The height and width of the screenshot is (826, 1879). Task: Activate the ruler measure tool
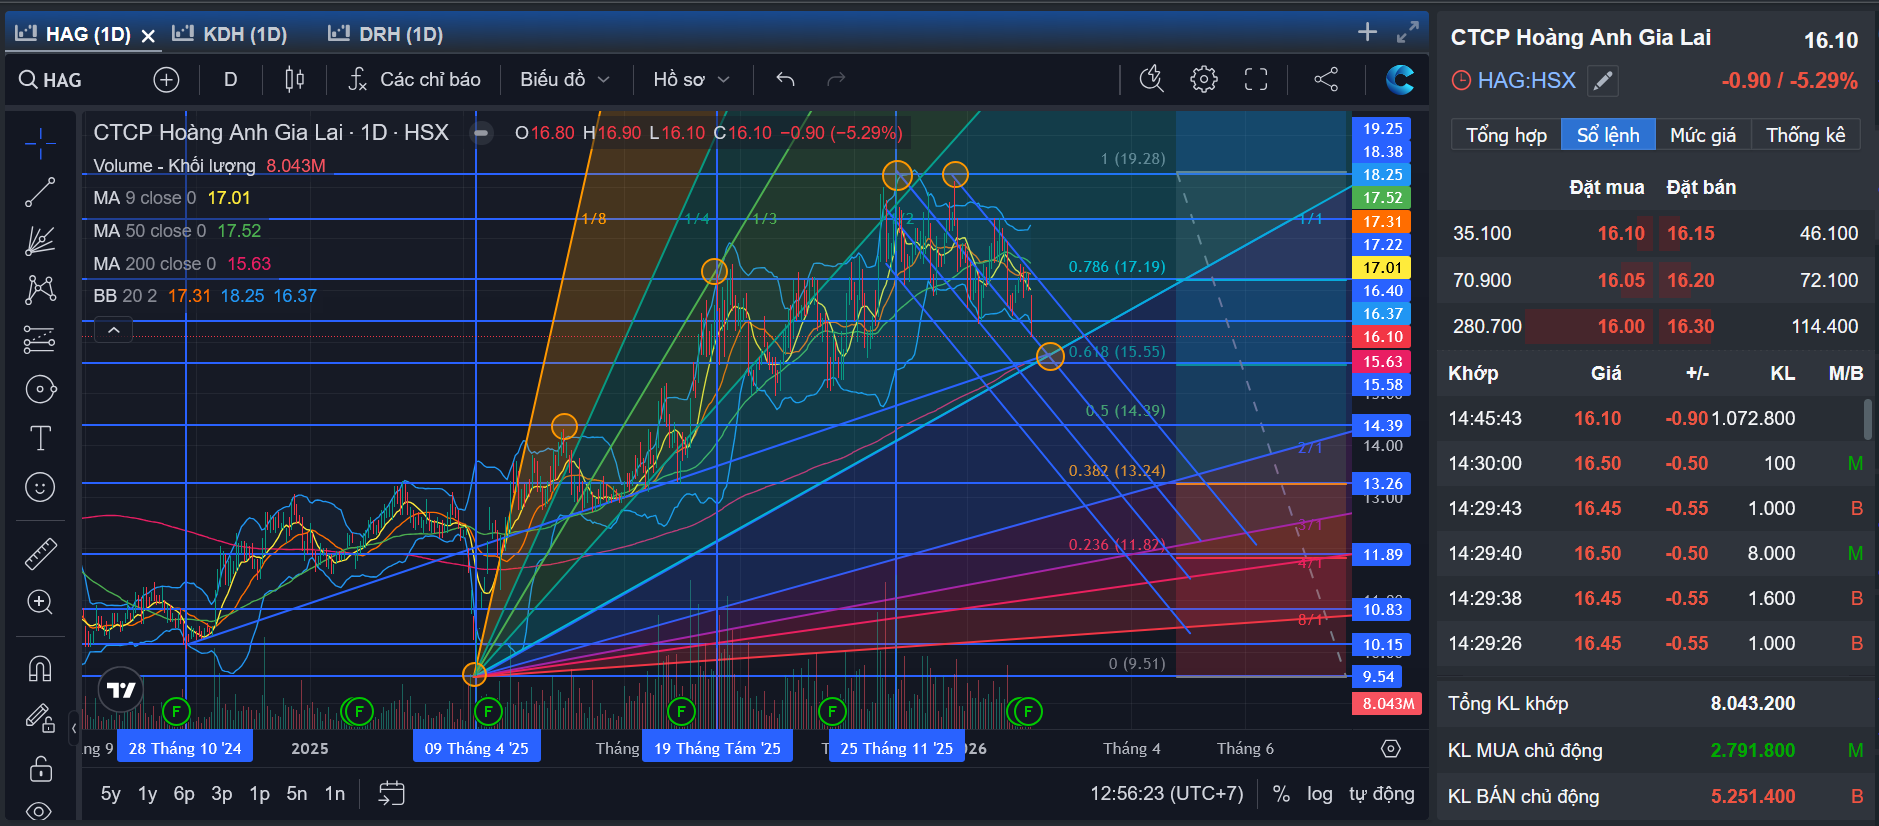[x=40, y=553]
